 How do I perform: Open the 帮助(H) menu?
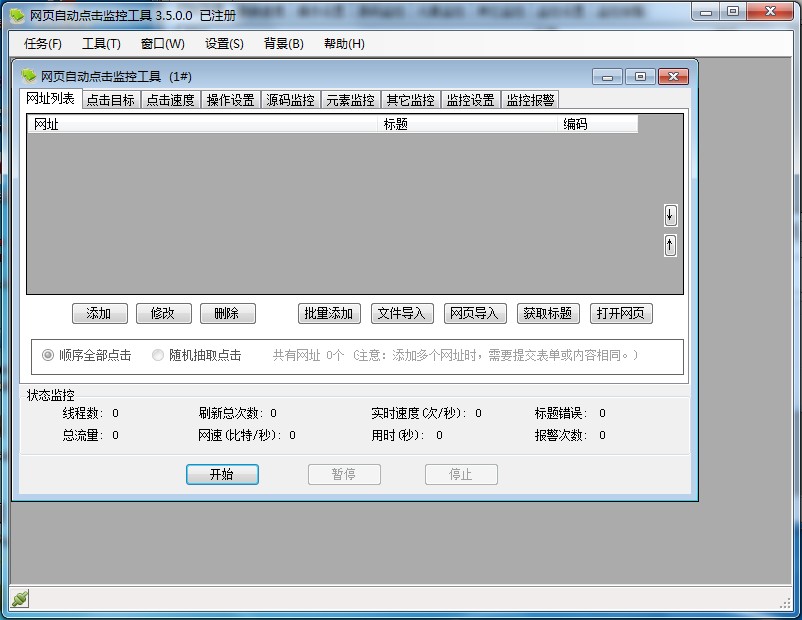[x=344, y=44]
